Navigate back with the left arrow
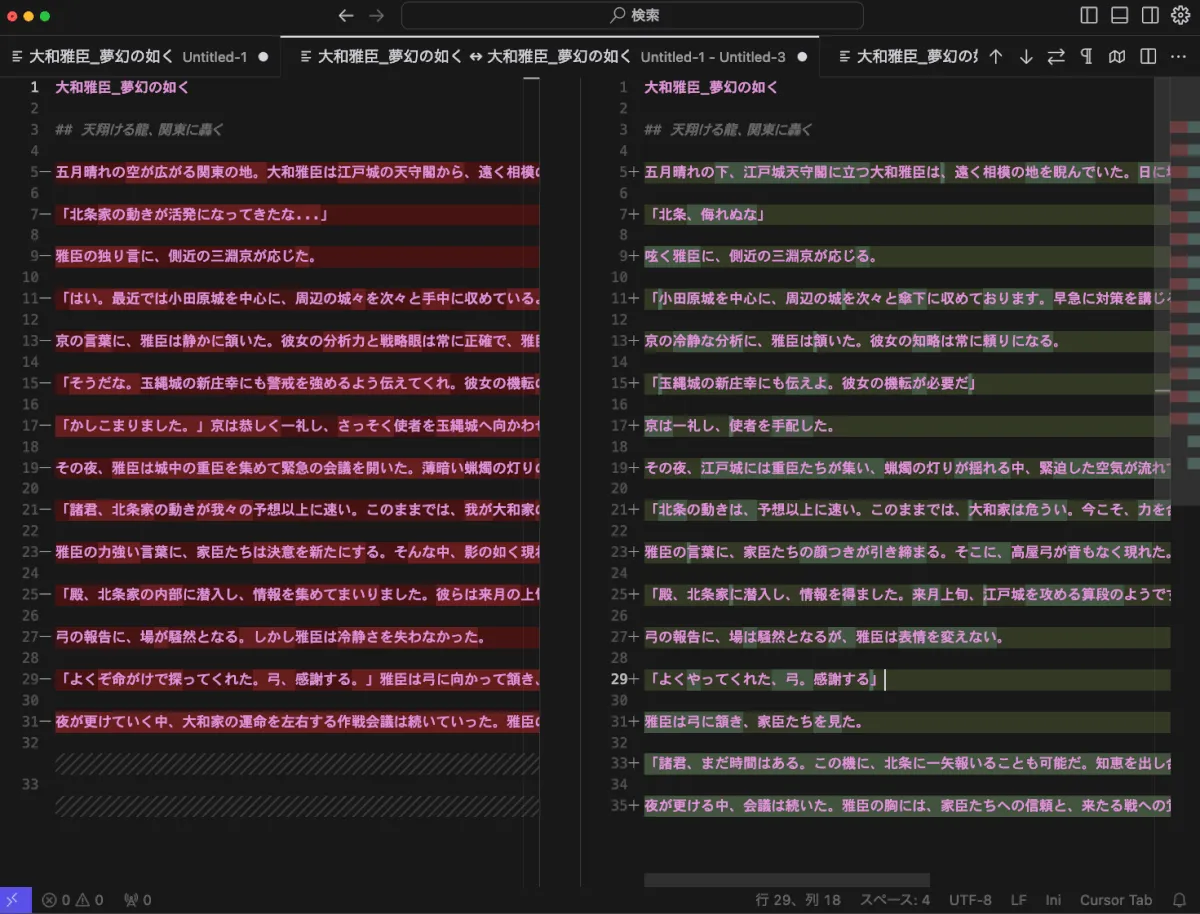The image size is (1200, 914). 346,16
